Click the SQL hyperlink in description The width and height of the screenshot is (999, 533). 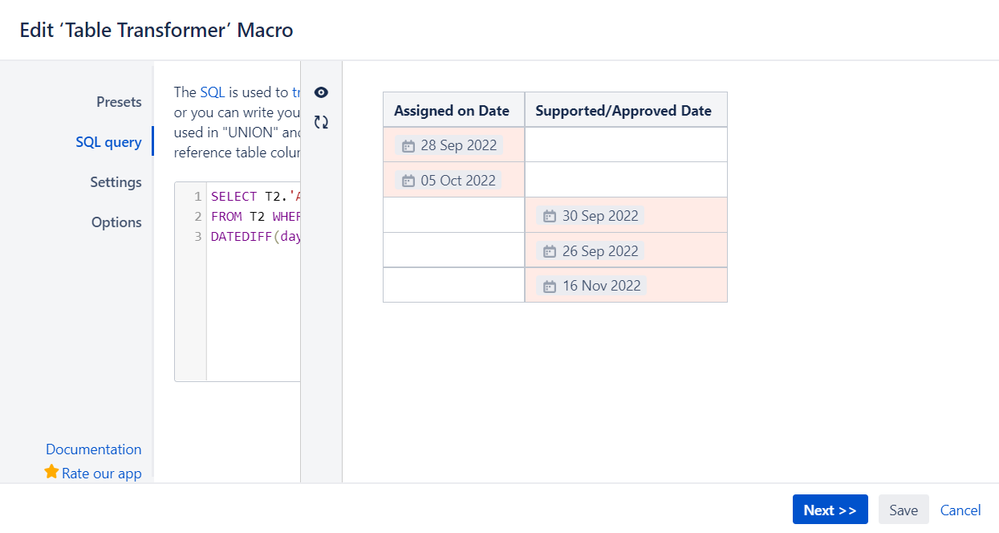coord(212,92)
